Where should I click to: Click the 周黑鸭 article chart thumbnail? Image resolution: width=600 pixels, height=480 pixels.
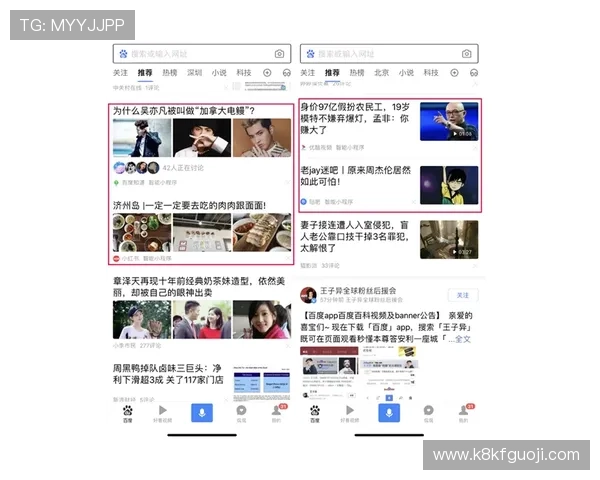pos(262,383)
